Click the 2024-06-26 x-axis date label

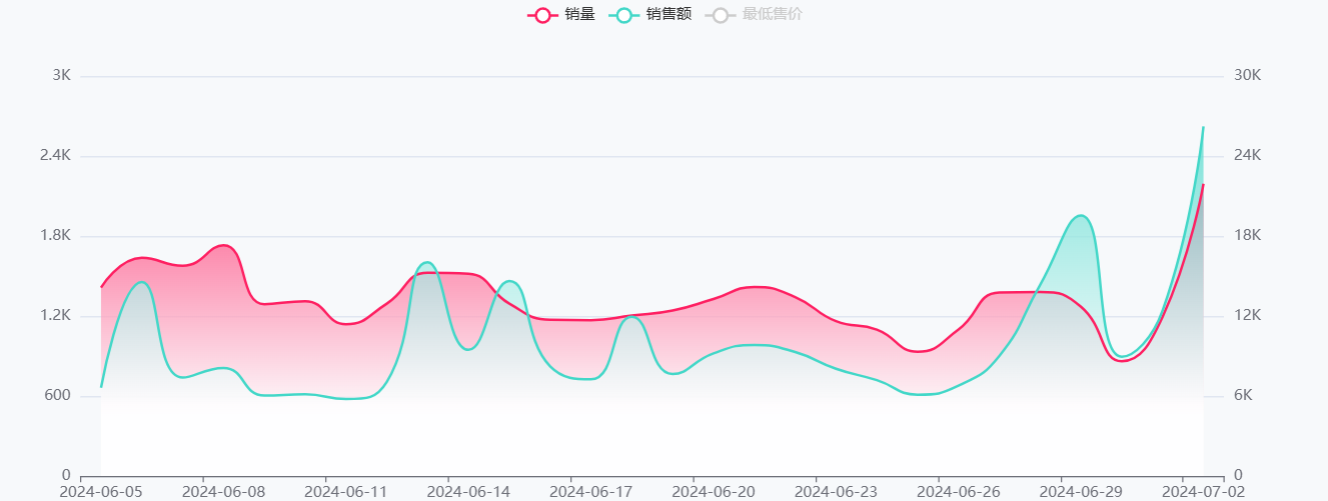click(x=958, y=491)
